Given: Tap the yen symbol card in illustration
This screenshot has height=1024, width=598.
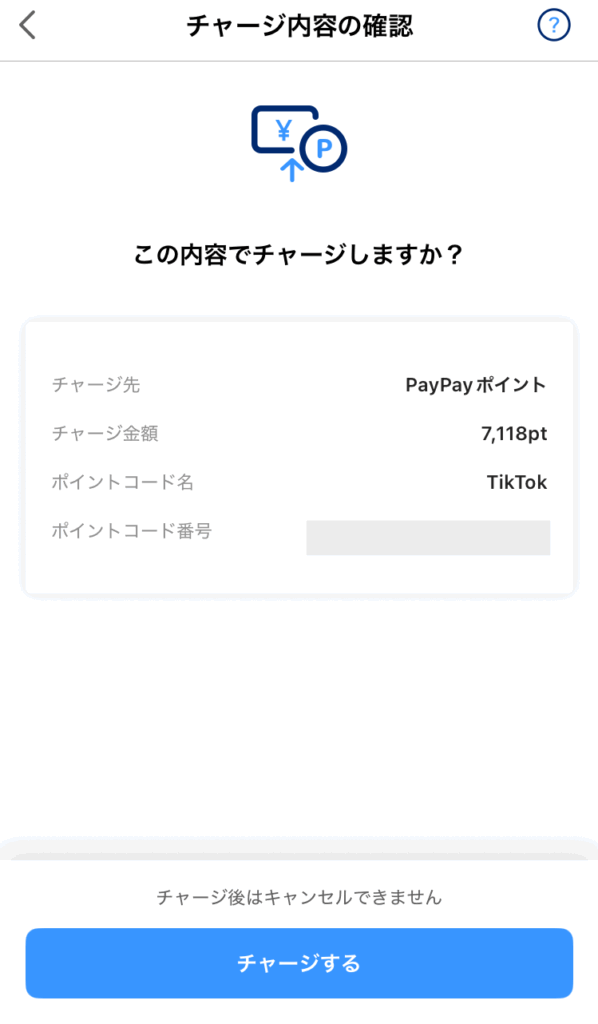Looking at the screenshot, I should click(x=283, y=130).
